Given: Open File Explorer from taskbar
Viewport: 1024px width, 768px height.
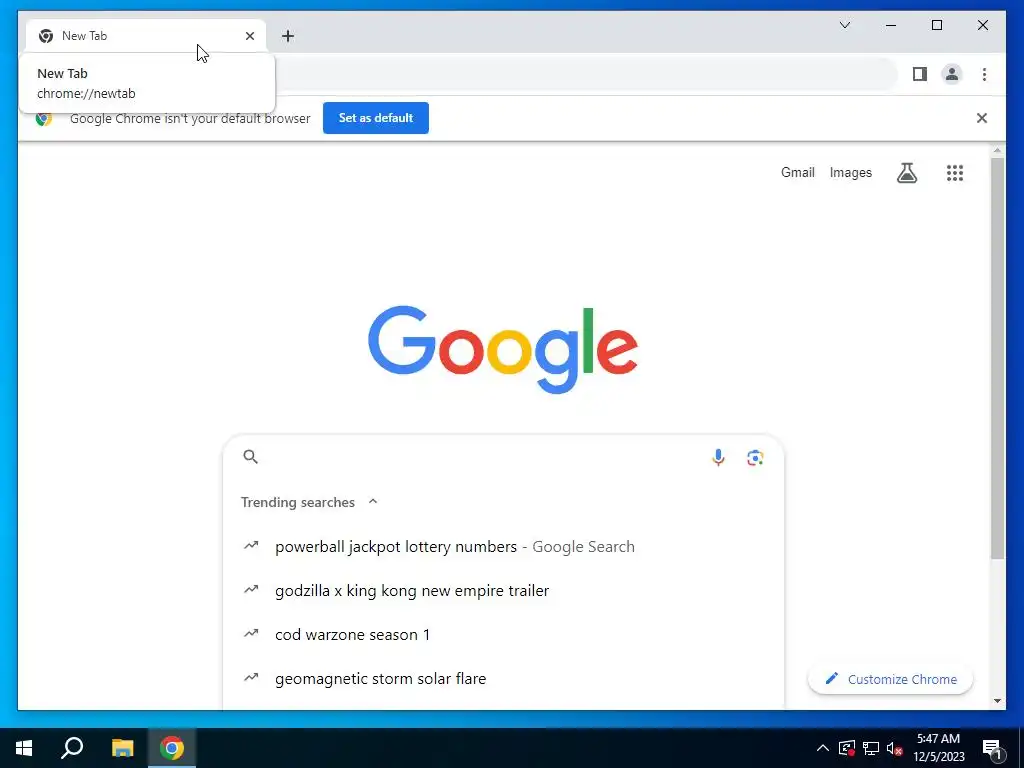Looking at the screenshot, I should (122, 748).
